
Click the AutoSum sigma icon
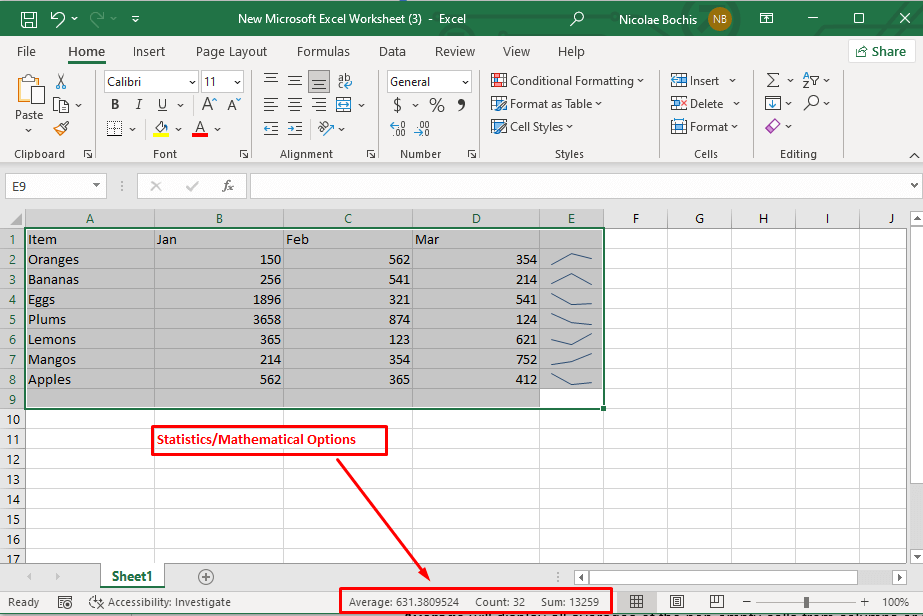(773, 81)
